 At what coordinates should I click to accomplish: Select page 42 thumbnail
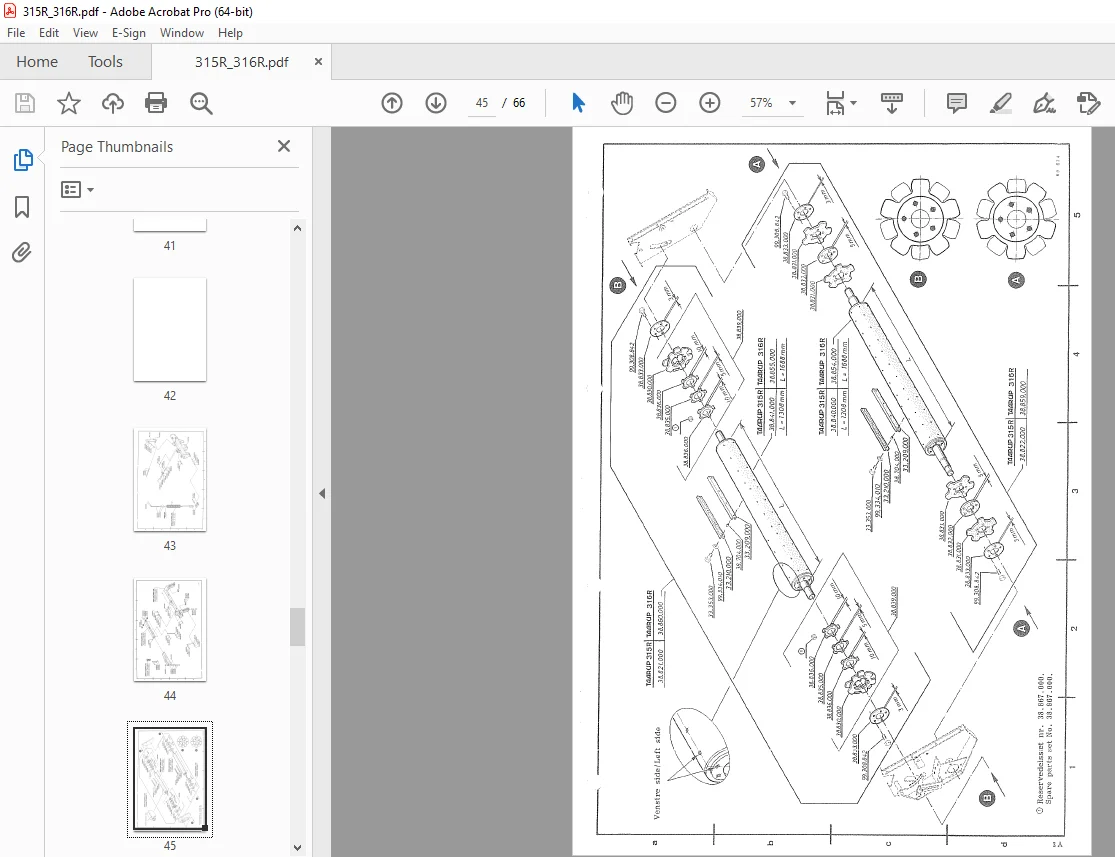click(170, 330)
